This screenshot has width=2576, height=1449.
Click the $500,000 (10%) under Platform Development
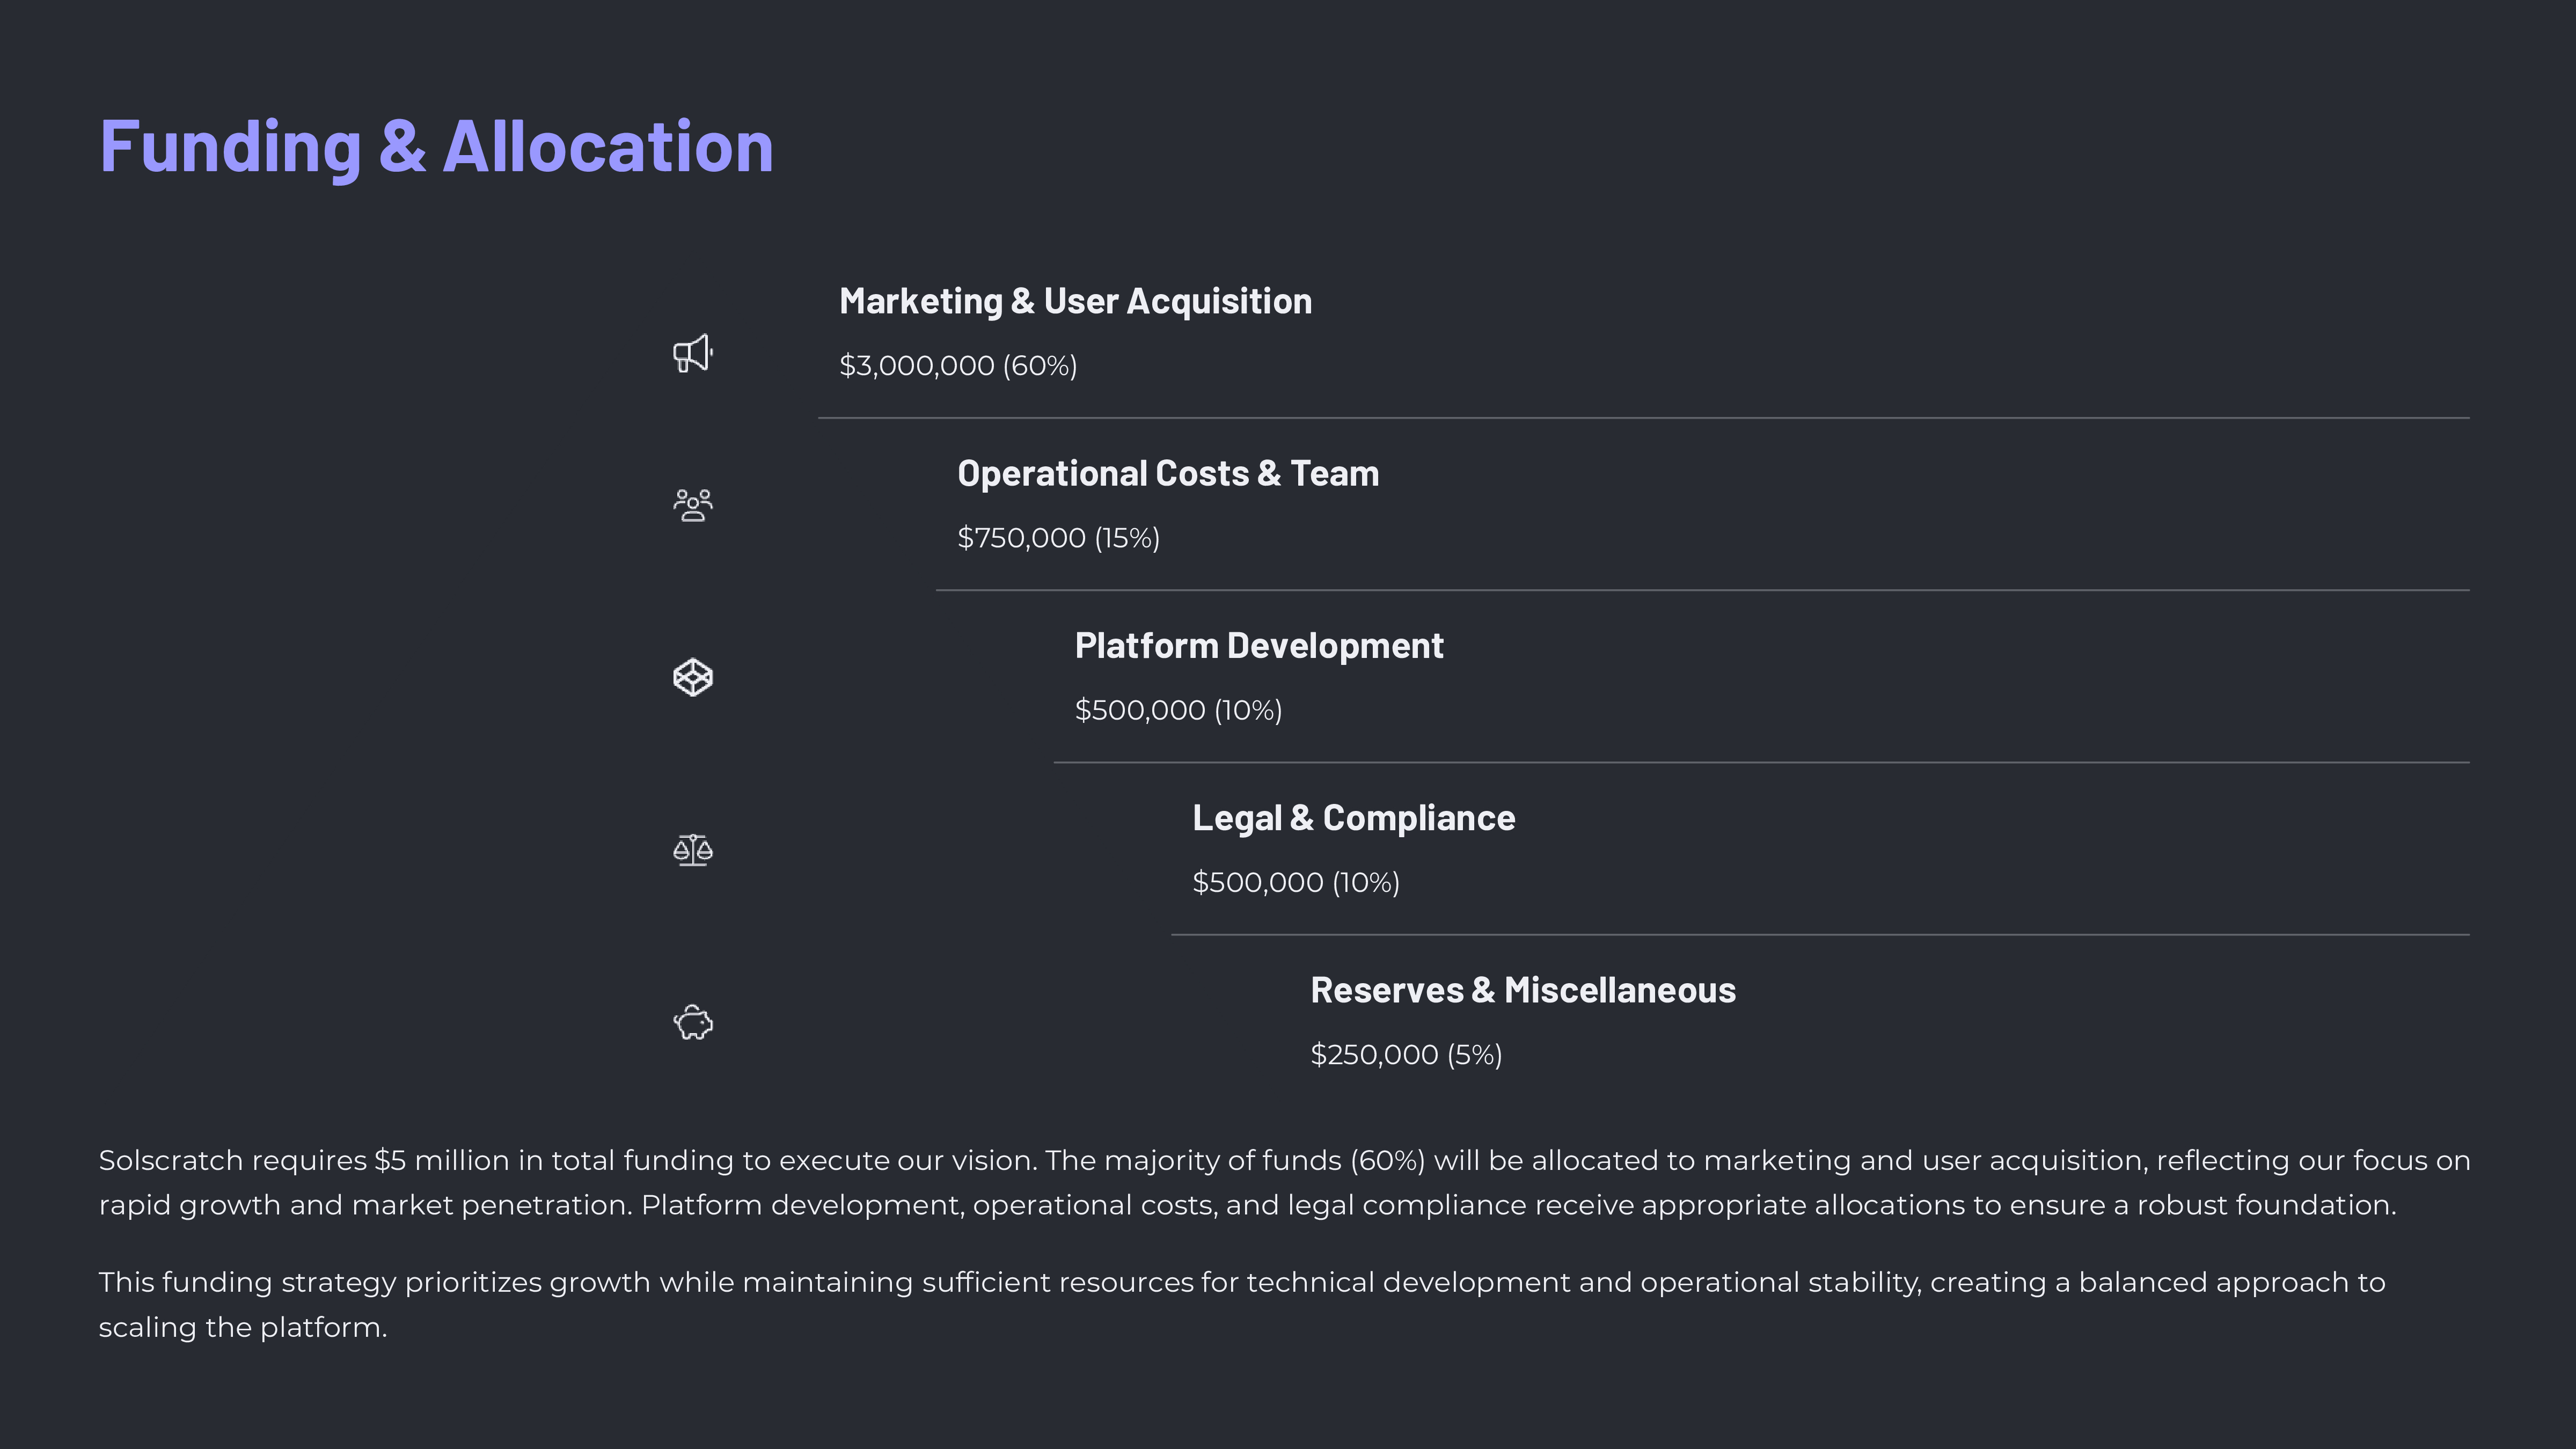tap(1178, 710)
